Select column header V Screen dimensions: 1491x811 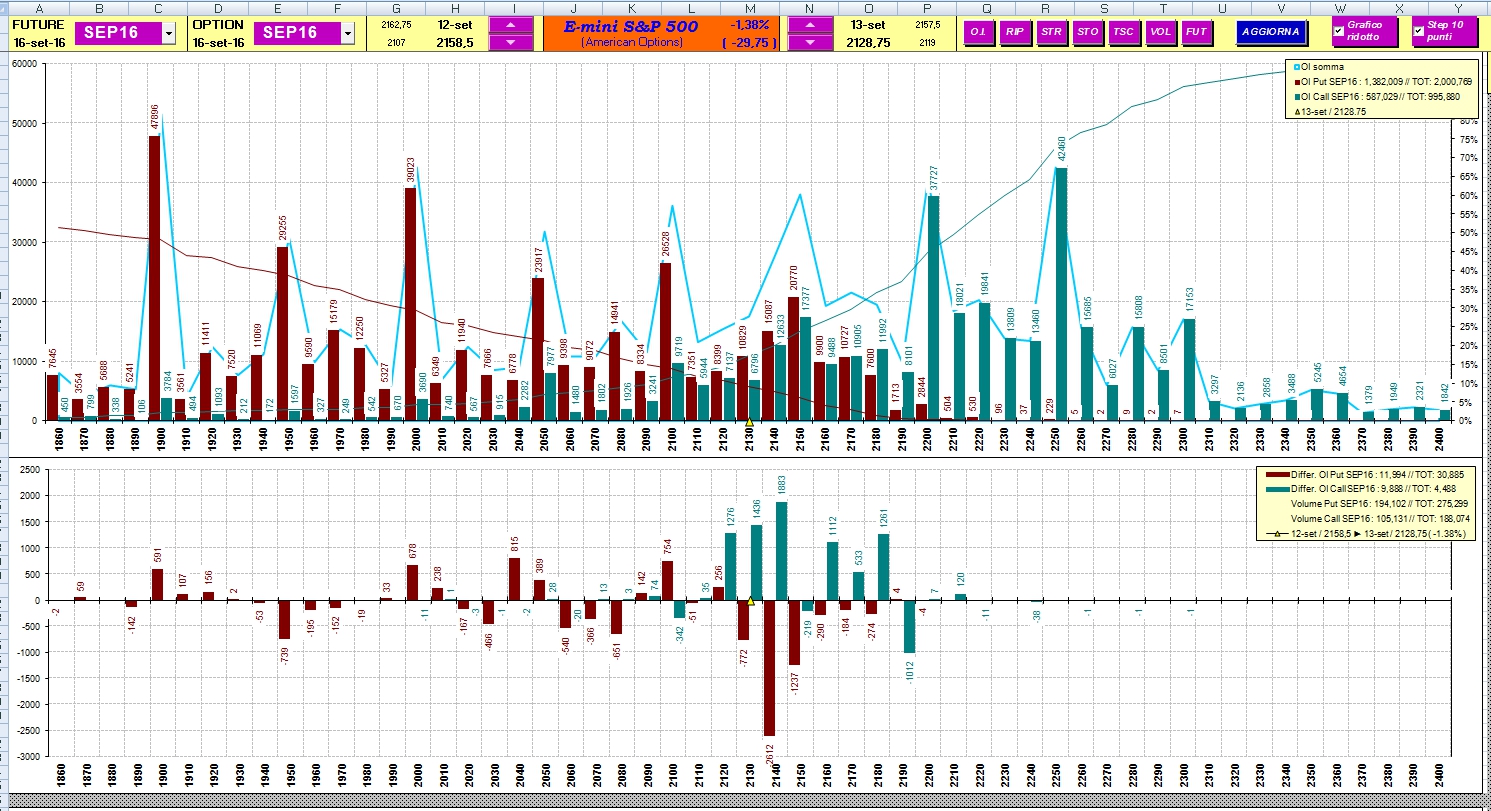click(1281, 8)
